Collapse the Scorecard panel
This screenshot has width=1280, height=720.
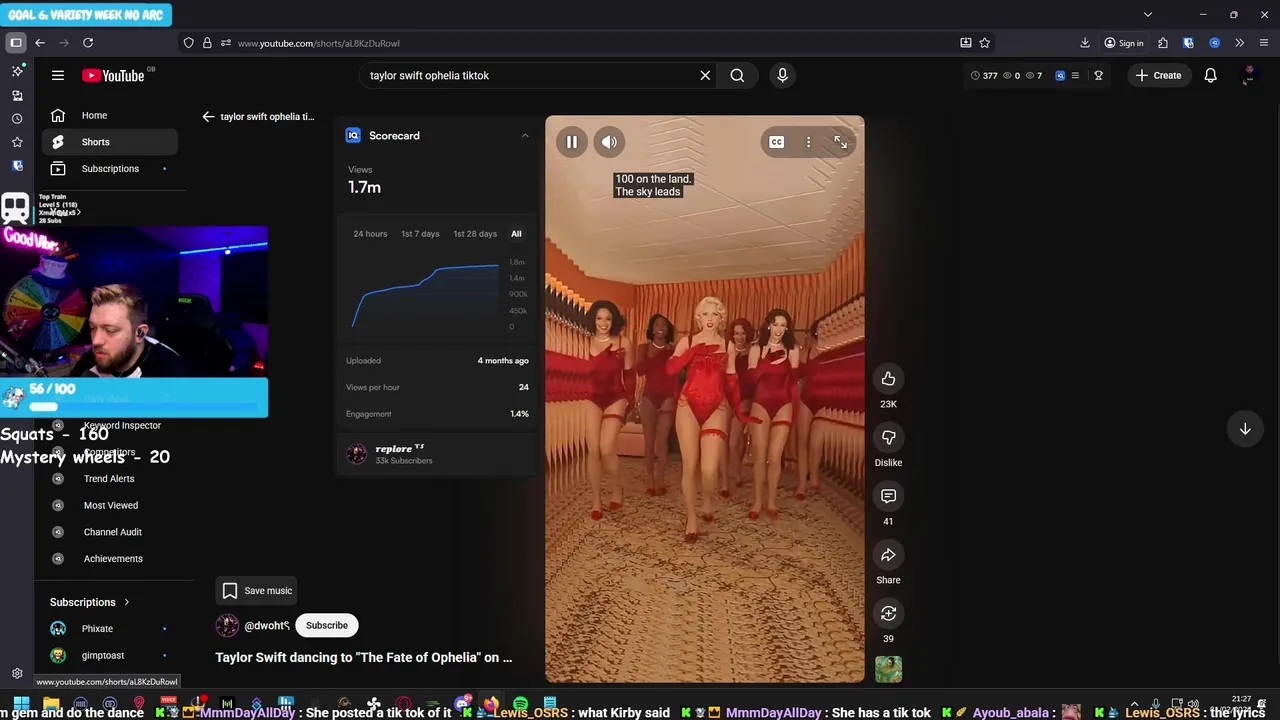pyautogui.click(x=525, y=136)
